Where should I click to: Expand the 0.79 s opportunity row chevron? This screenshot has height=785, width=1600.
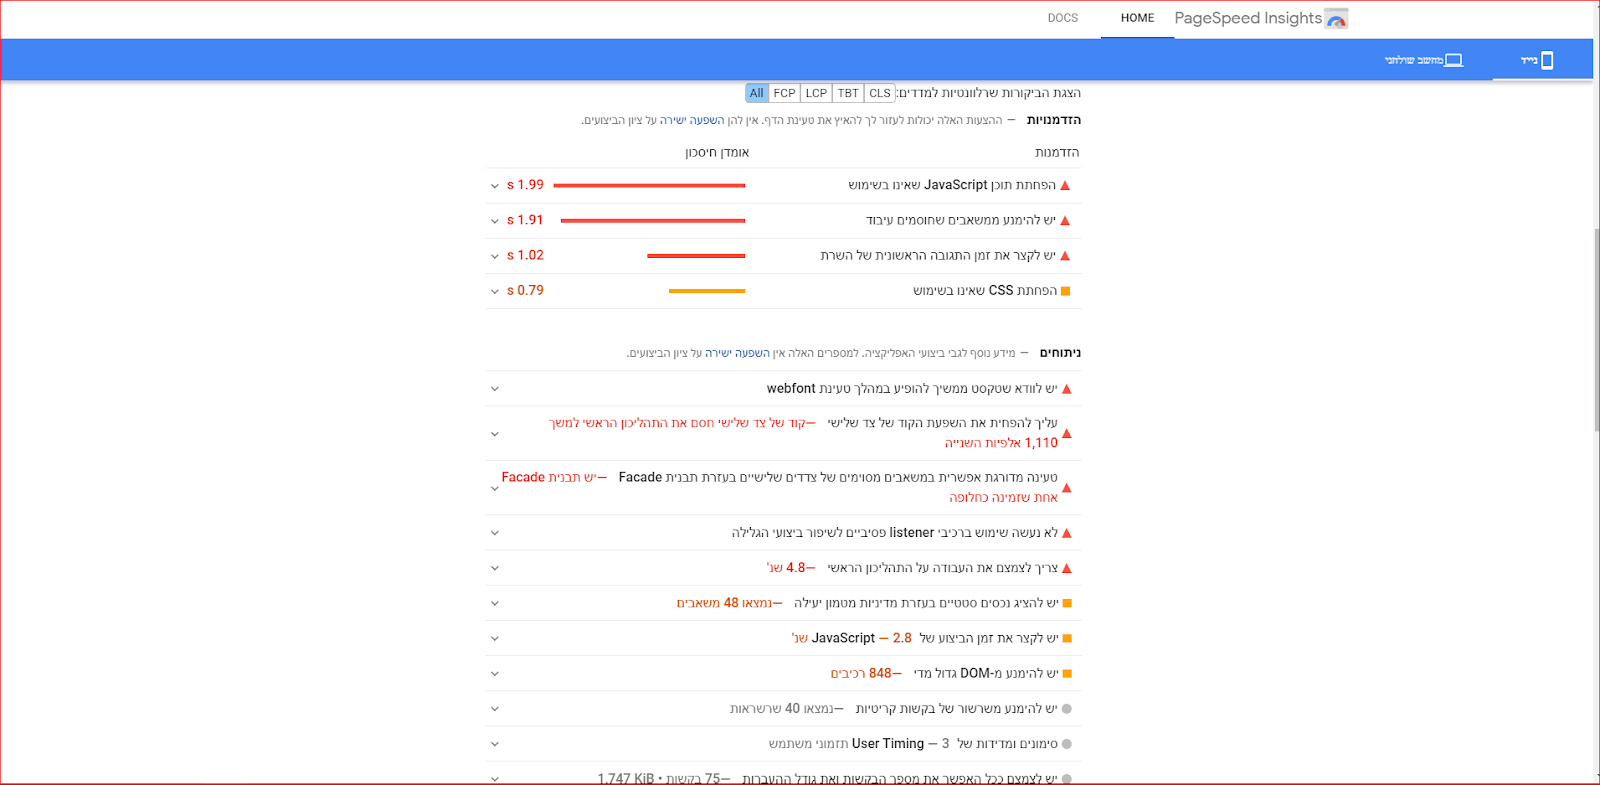(494, 291)
